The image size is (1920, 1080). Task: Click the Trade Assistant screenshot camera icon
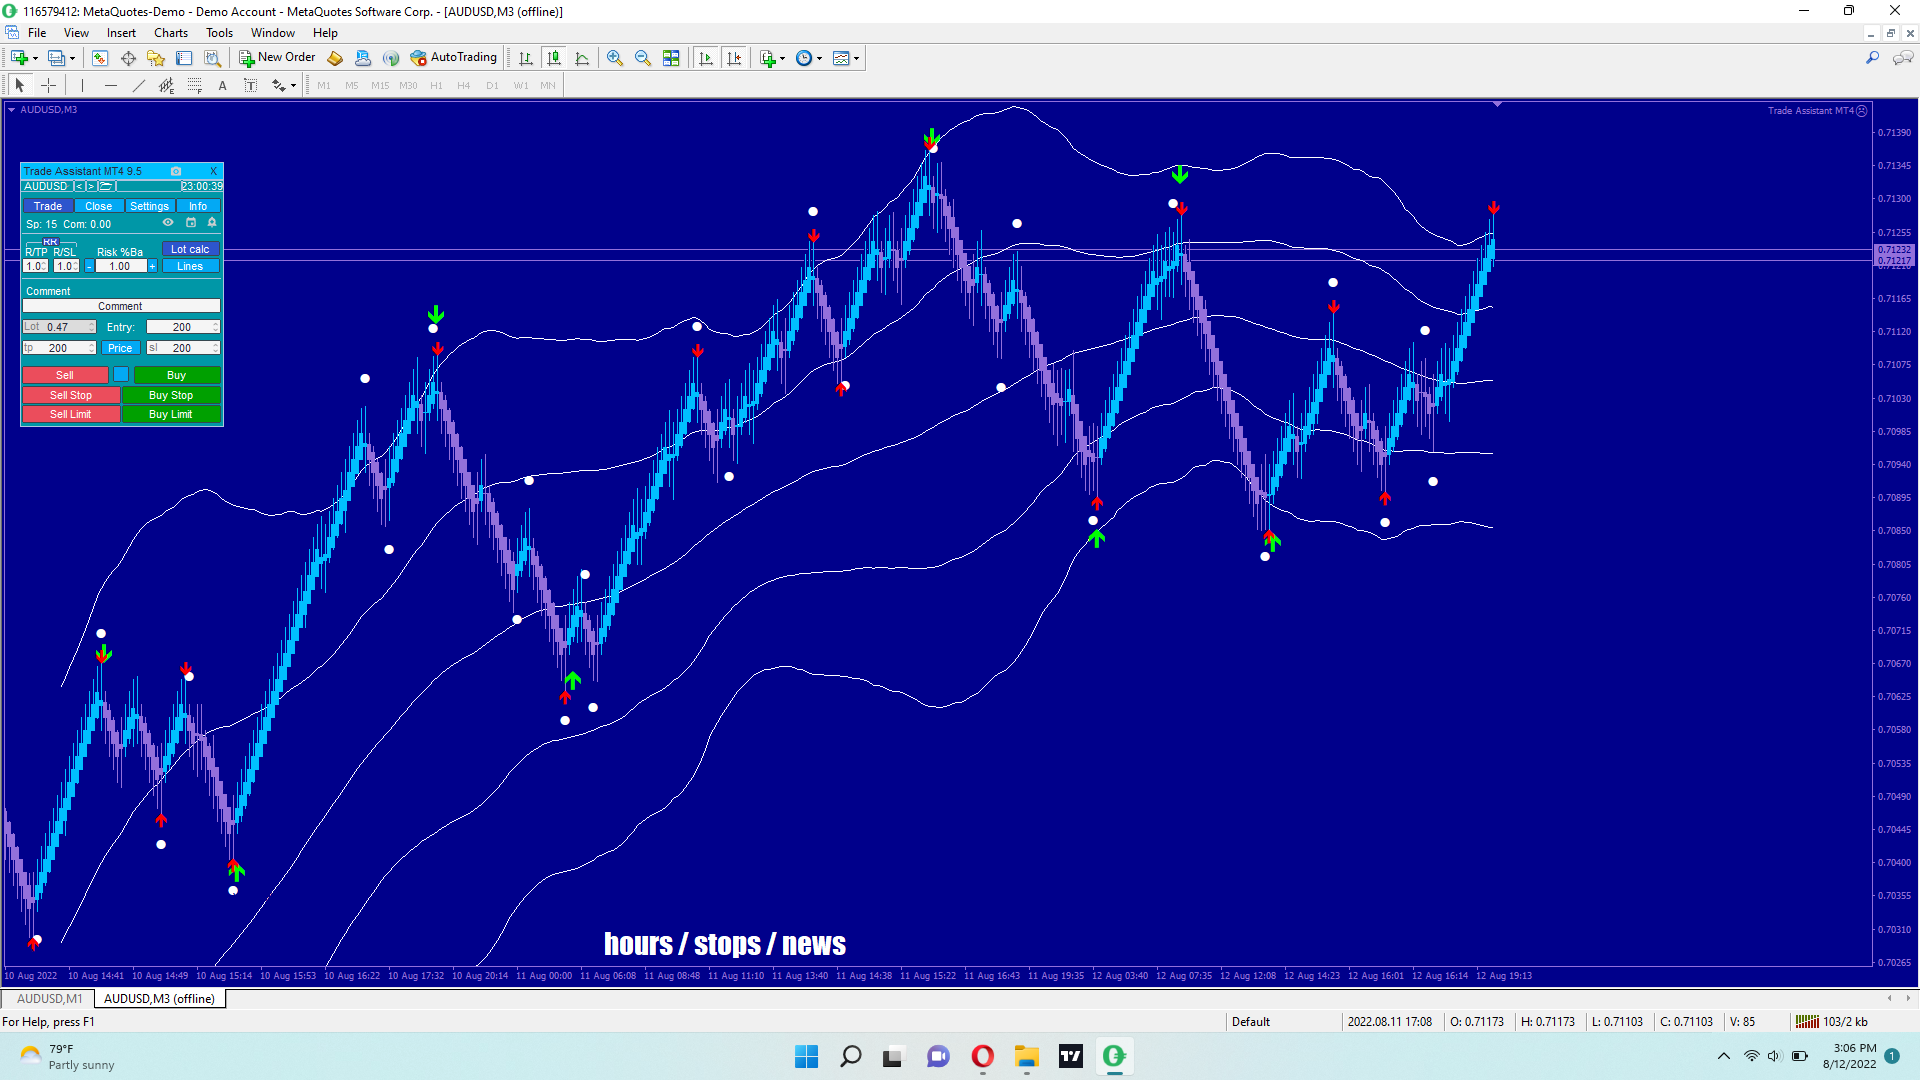(176, 171)
